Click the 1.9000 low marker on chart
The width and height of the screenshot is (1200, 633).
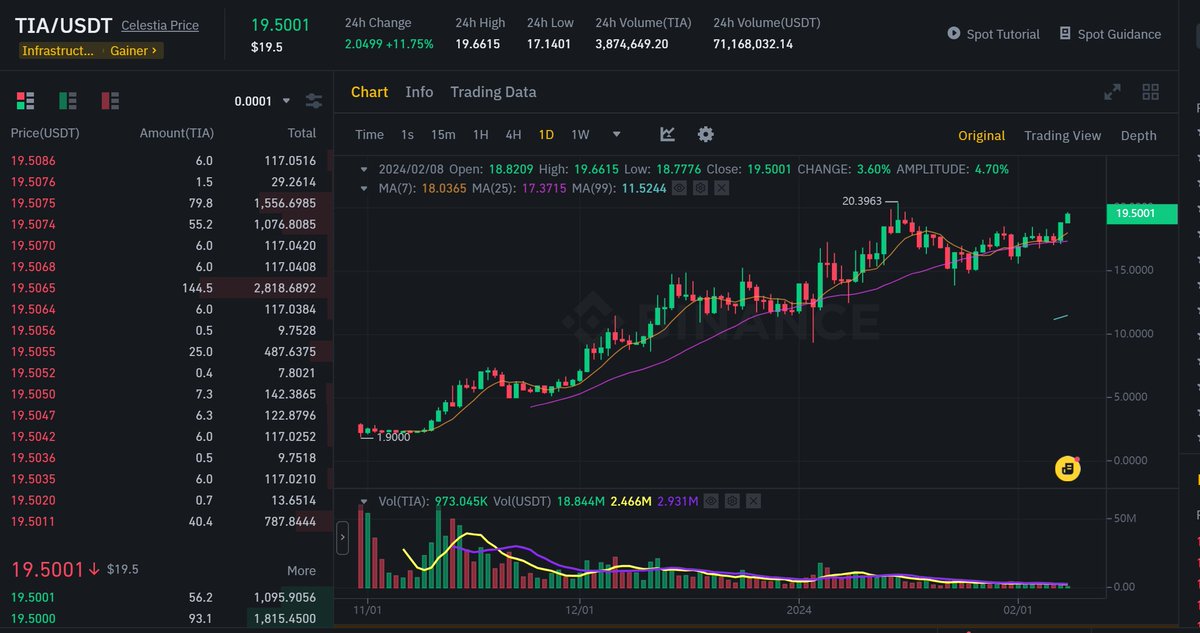tap(394, 436)
